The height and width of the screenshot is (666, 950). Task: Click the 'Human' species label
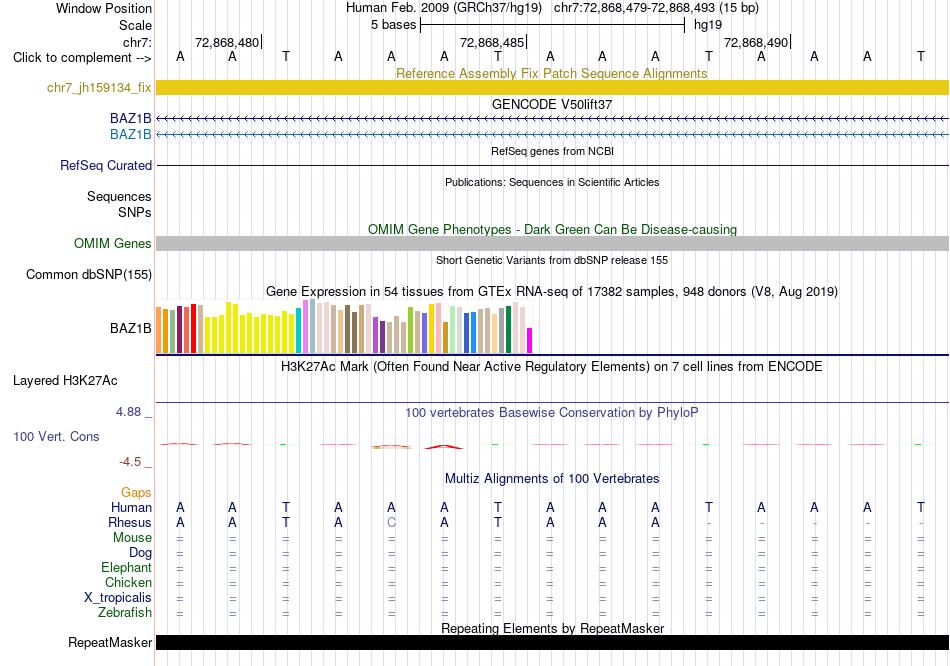pyautogui.click(x=131, y=507)
